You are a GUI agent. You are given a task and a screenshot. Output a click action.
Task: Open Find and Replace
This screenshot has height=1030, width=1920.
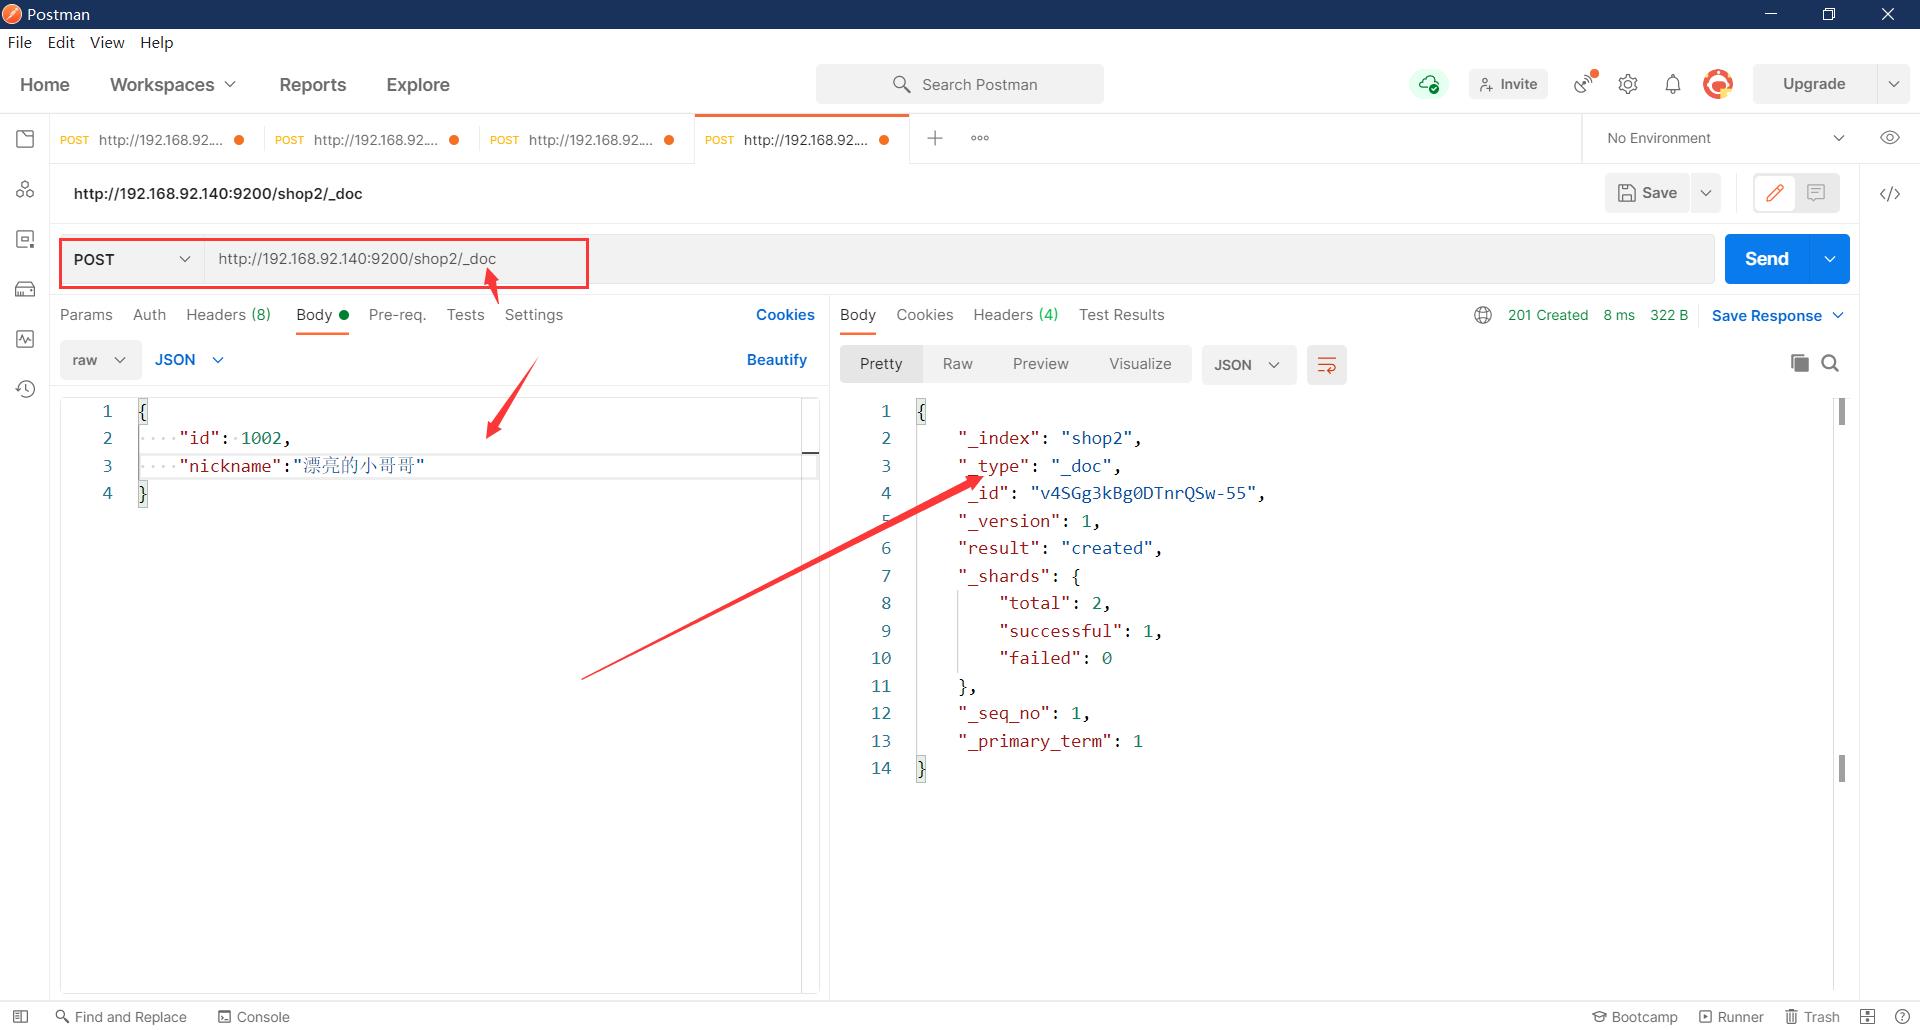tap(121, 1016)
